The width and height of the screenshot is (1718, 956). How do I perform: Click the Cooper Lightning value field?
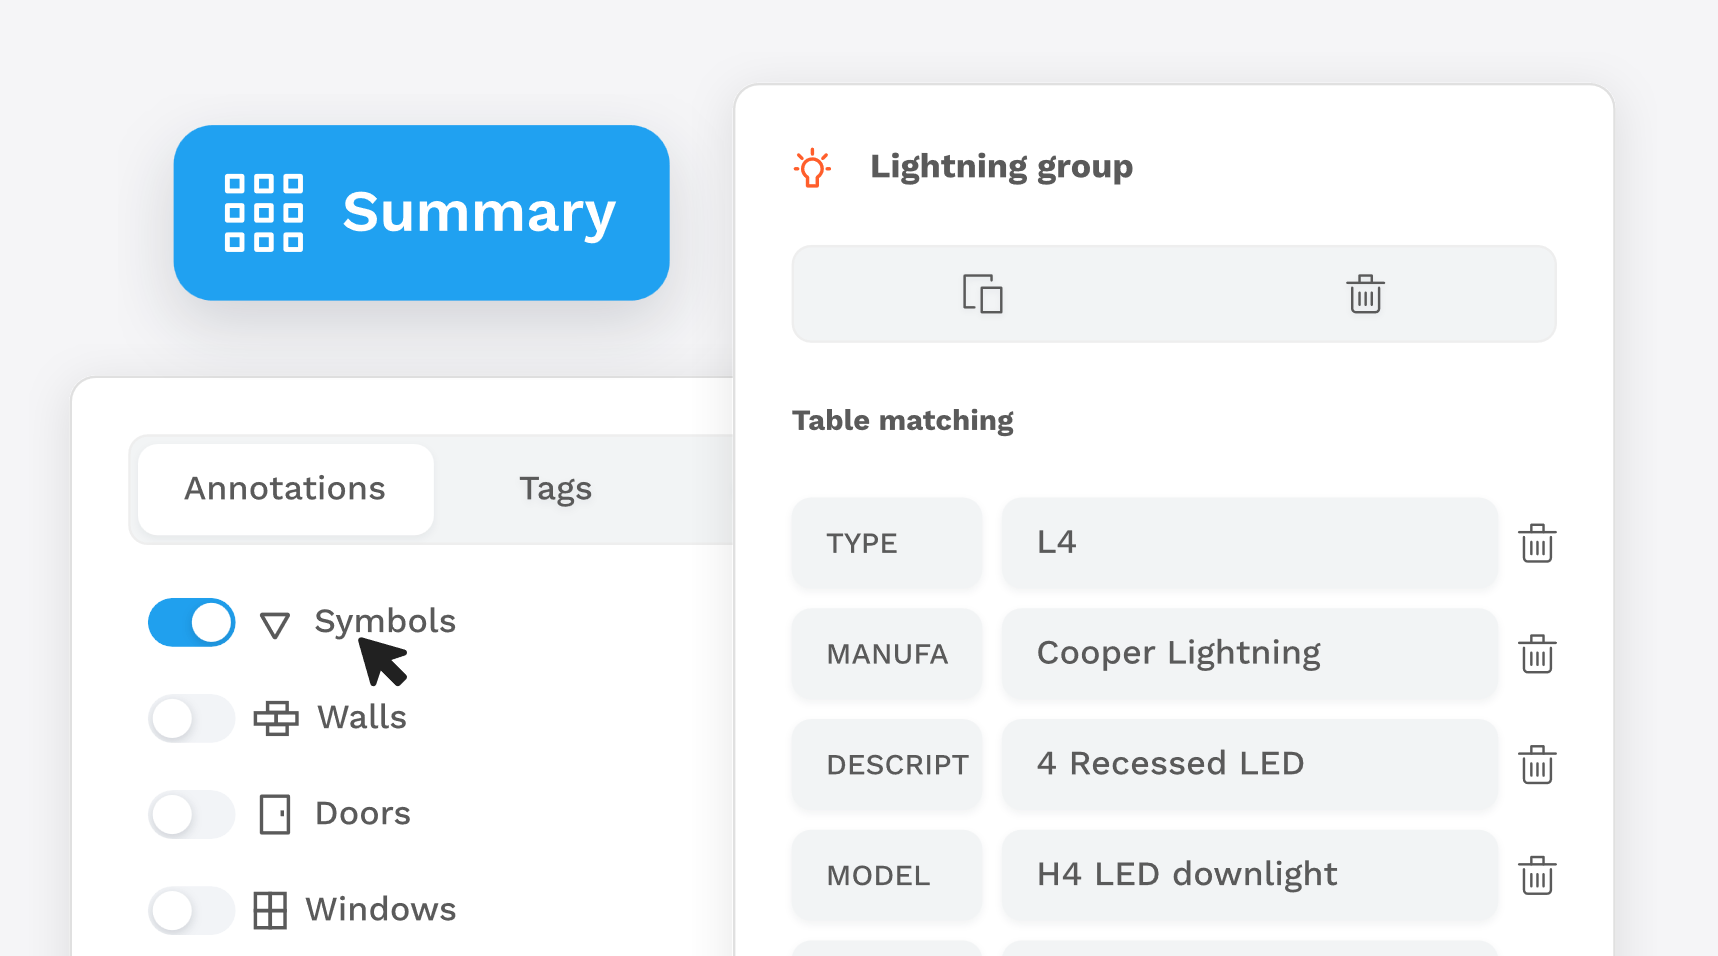point(1249,654)
